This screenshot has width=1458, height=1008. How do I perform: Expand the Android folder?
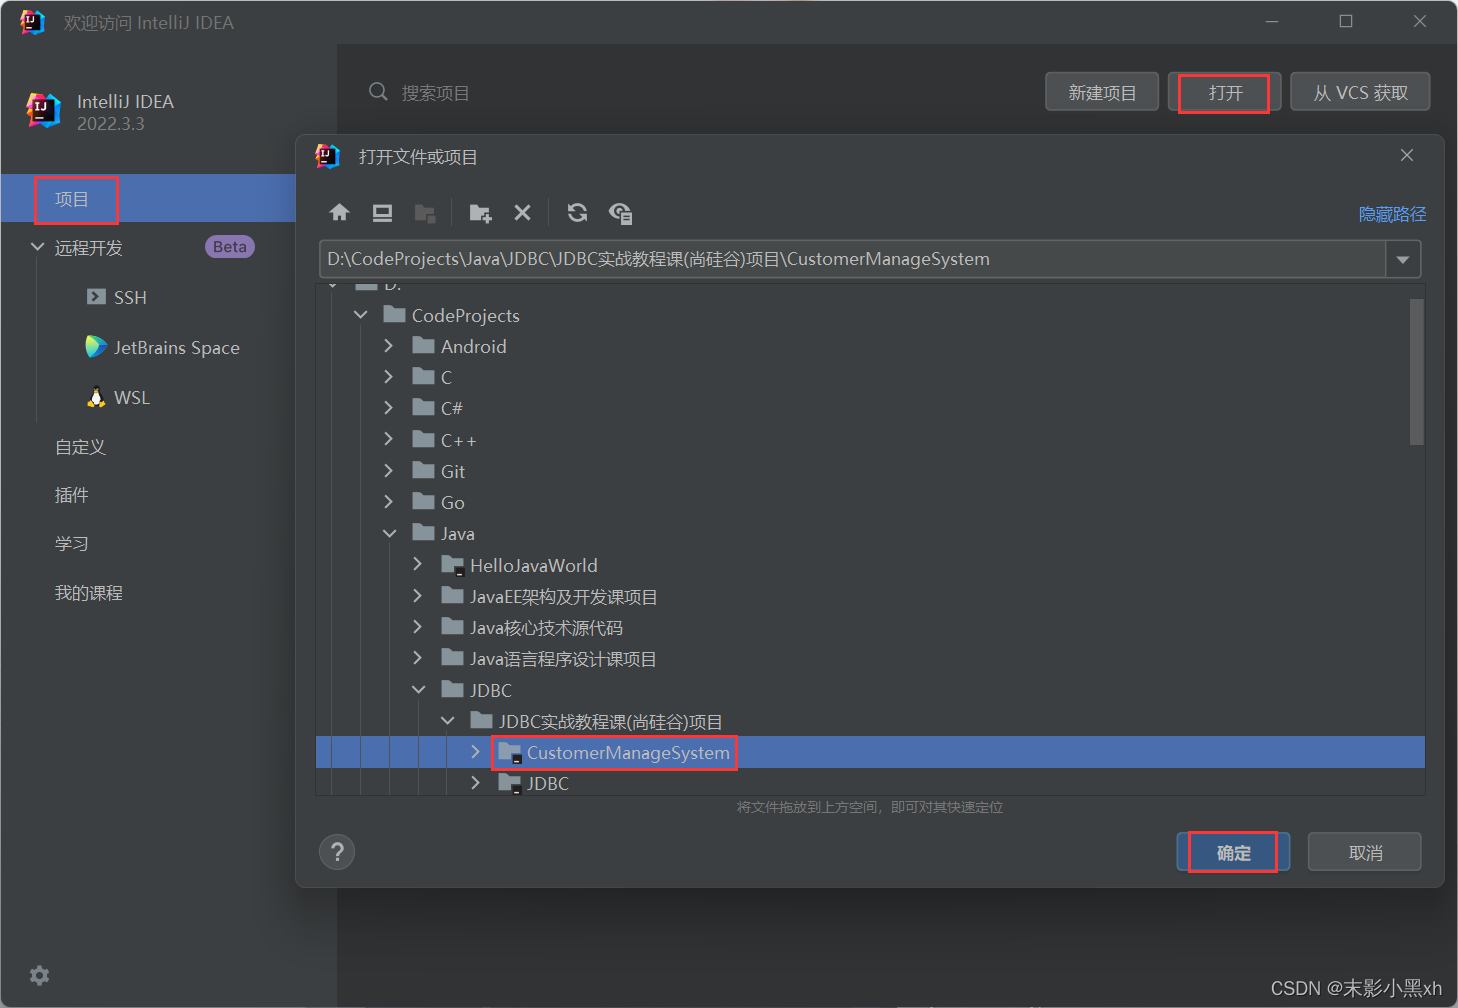(389, 346)
